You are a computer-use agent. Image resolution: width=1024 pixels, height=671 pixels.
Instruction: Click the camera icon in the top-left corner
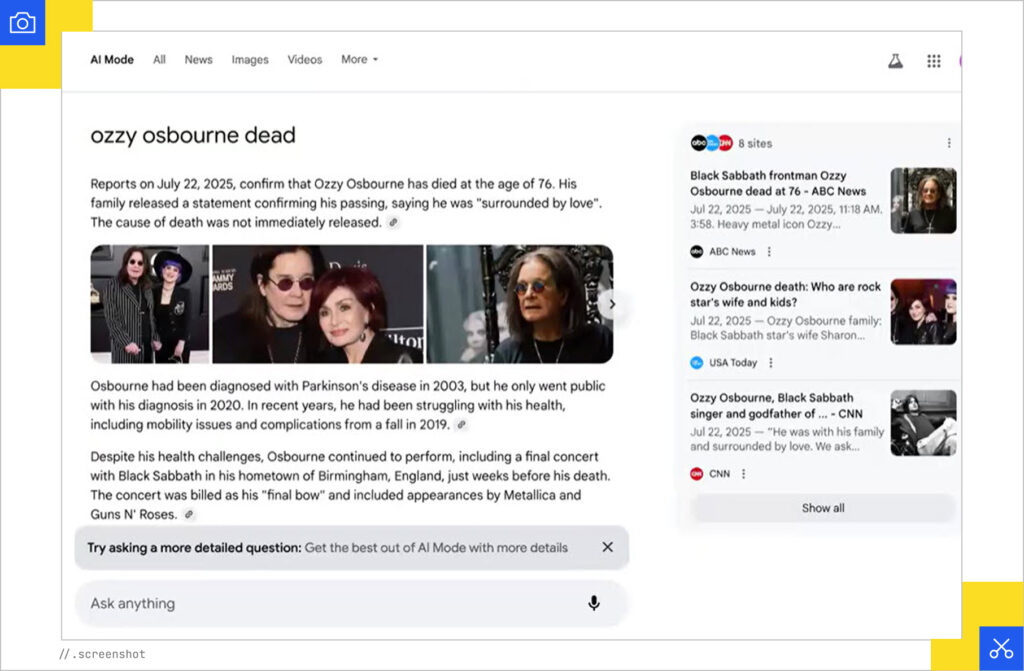(23, 22)
